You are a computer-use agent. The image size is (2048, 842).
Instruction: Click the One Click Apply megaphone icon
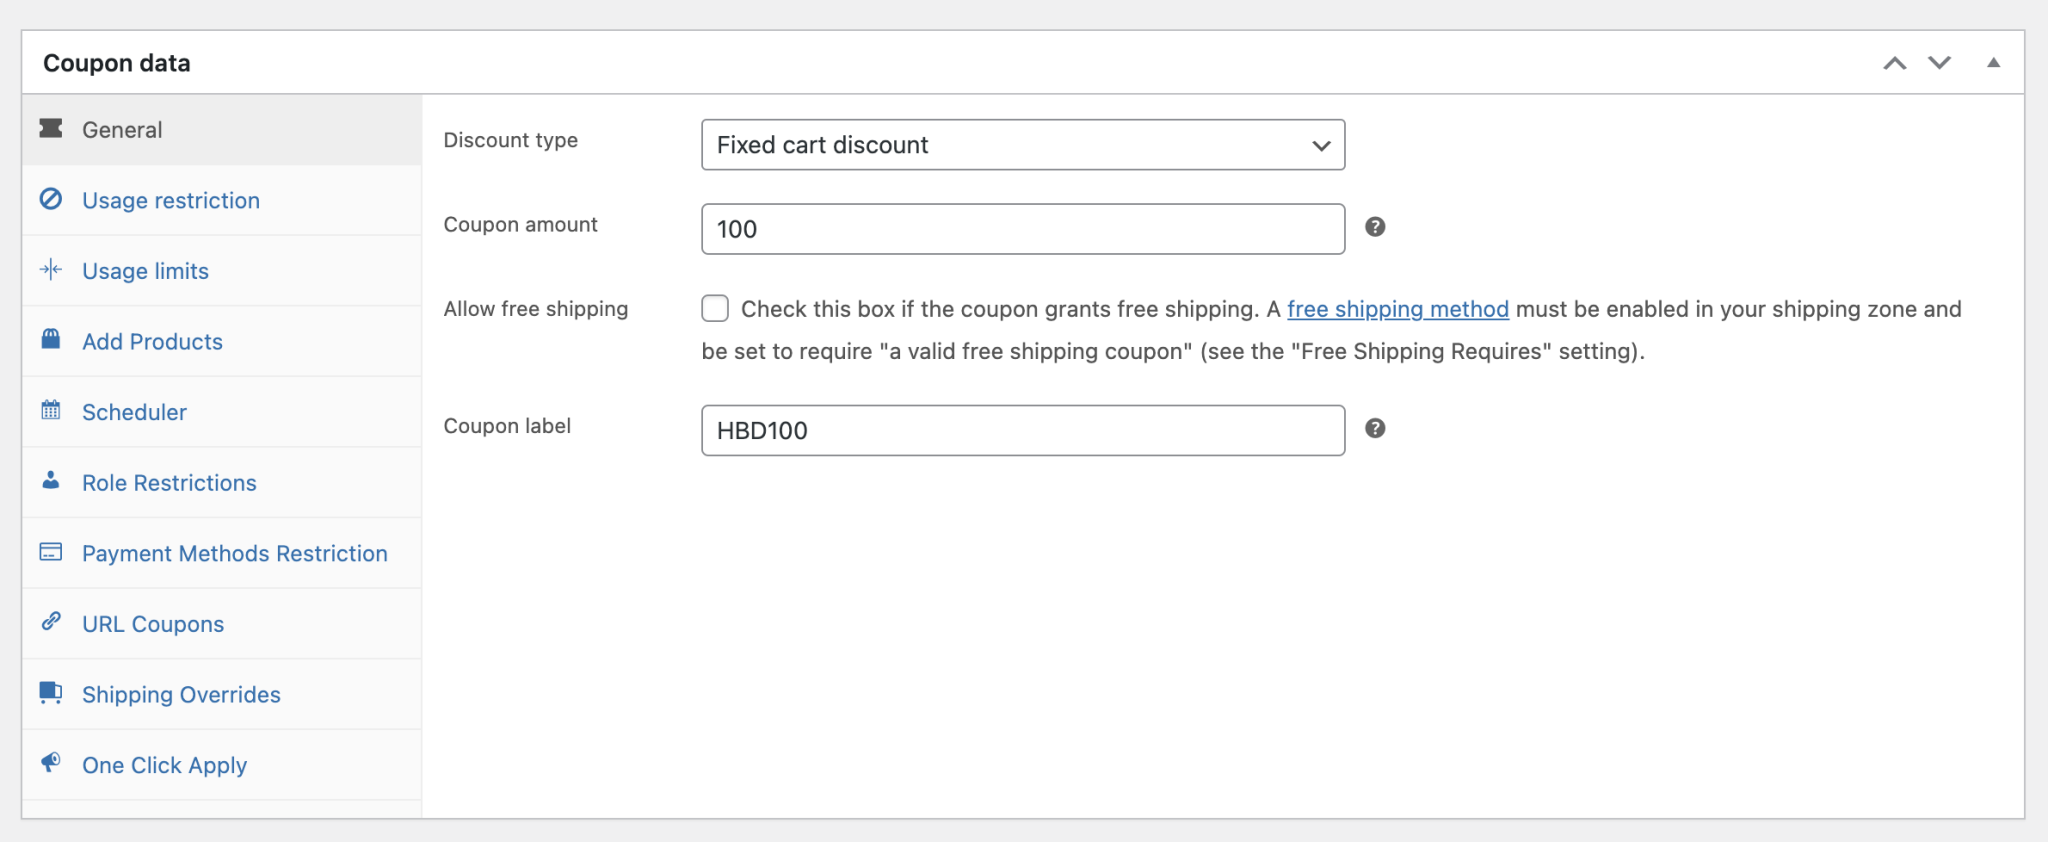click(x=51, y=763)
